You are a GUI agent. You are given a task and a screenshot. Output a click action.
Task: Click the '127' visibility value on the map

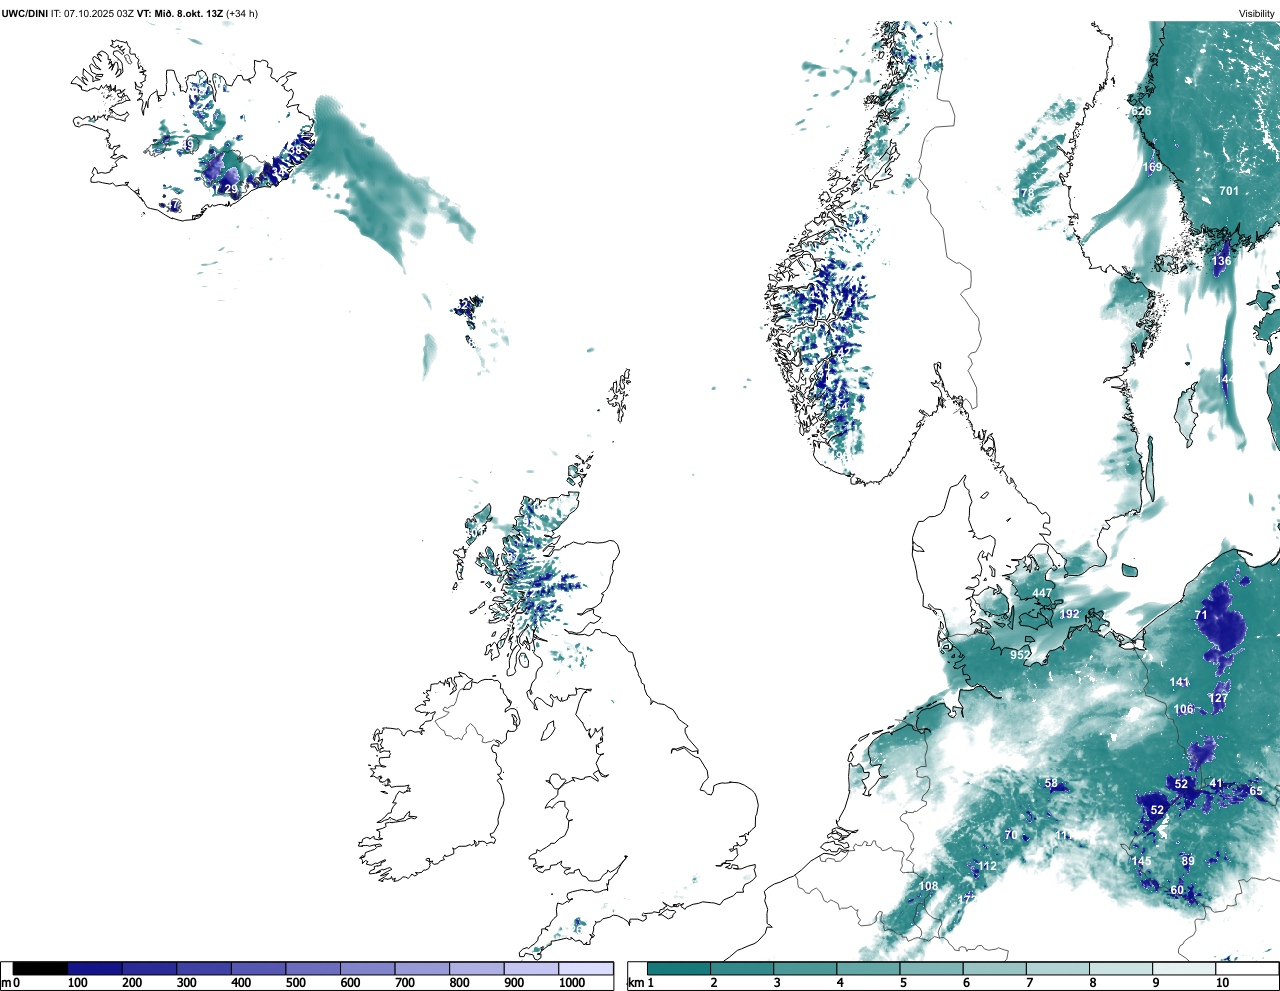click(x=1218, y=698)
